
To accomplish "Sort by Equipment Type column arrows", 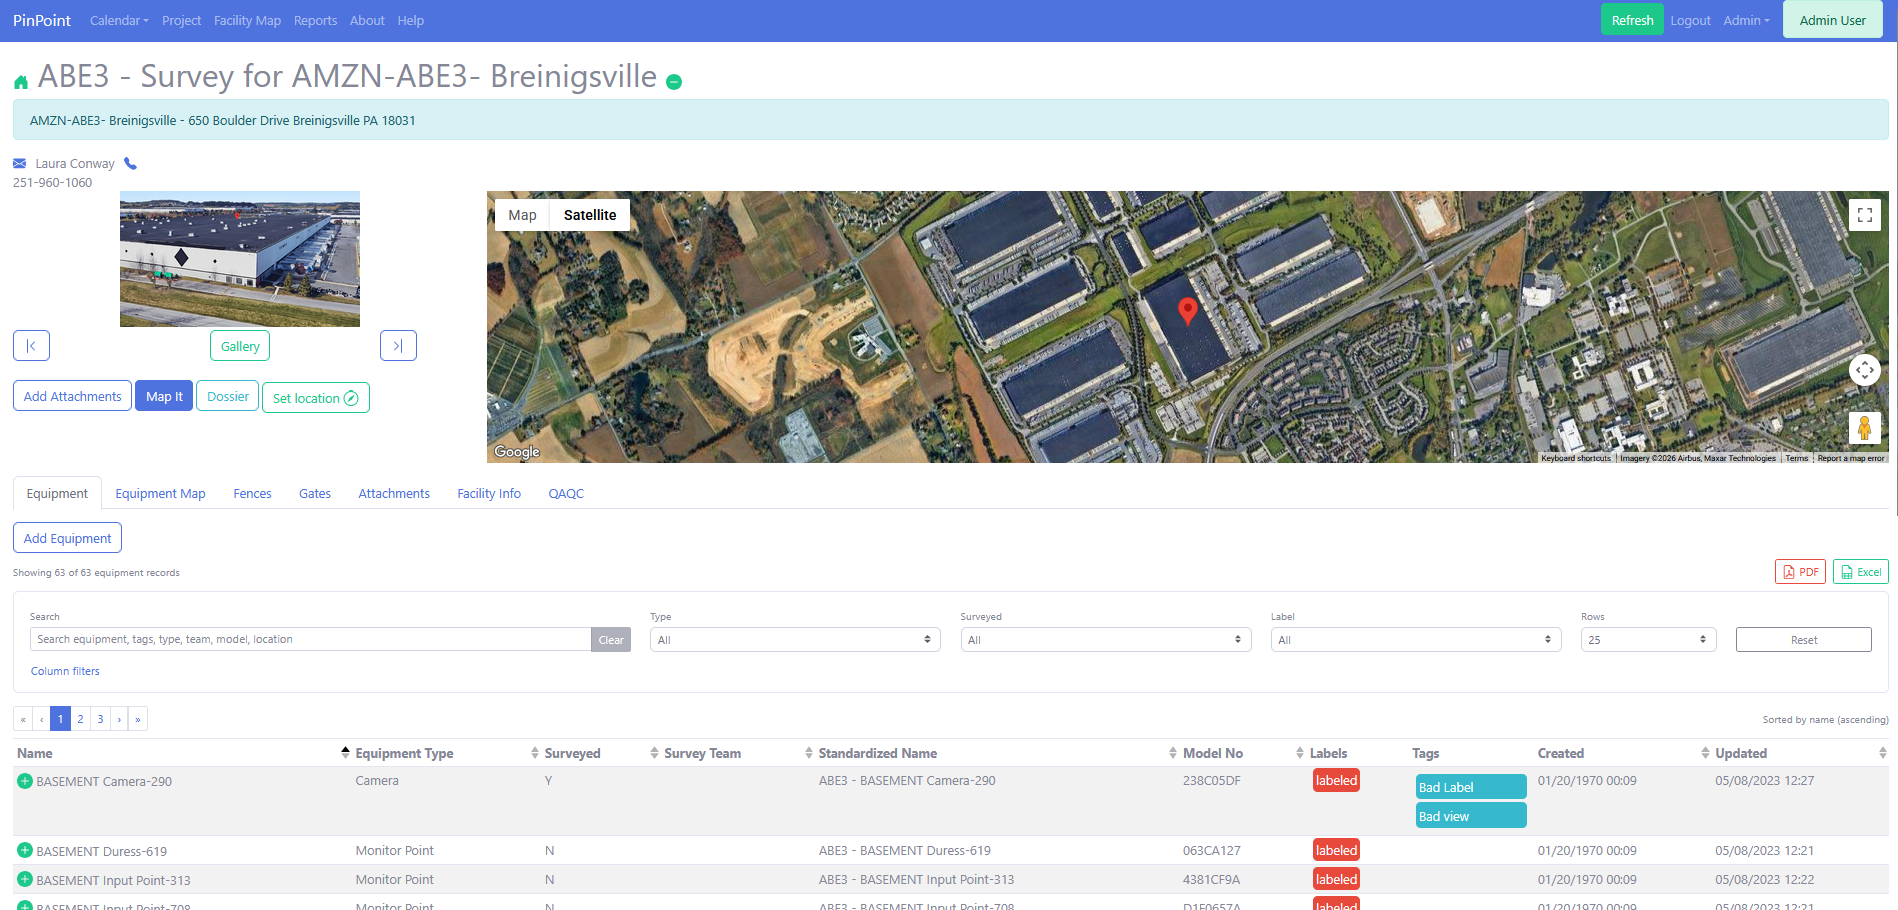I will pos(535,753).
